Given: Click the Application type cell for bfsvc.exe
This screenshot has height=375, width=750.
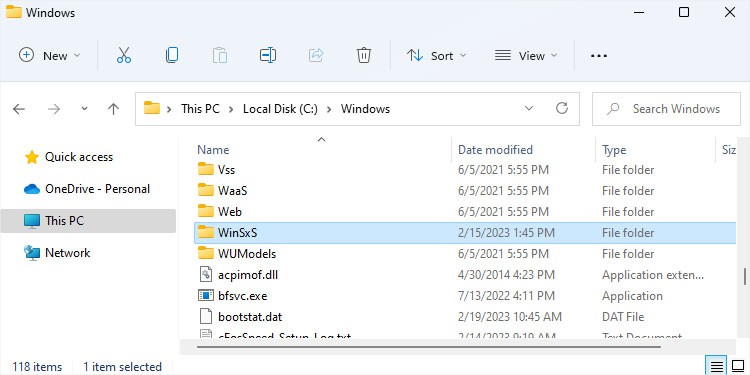Looking at the screenshot, I should [632, 296].
